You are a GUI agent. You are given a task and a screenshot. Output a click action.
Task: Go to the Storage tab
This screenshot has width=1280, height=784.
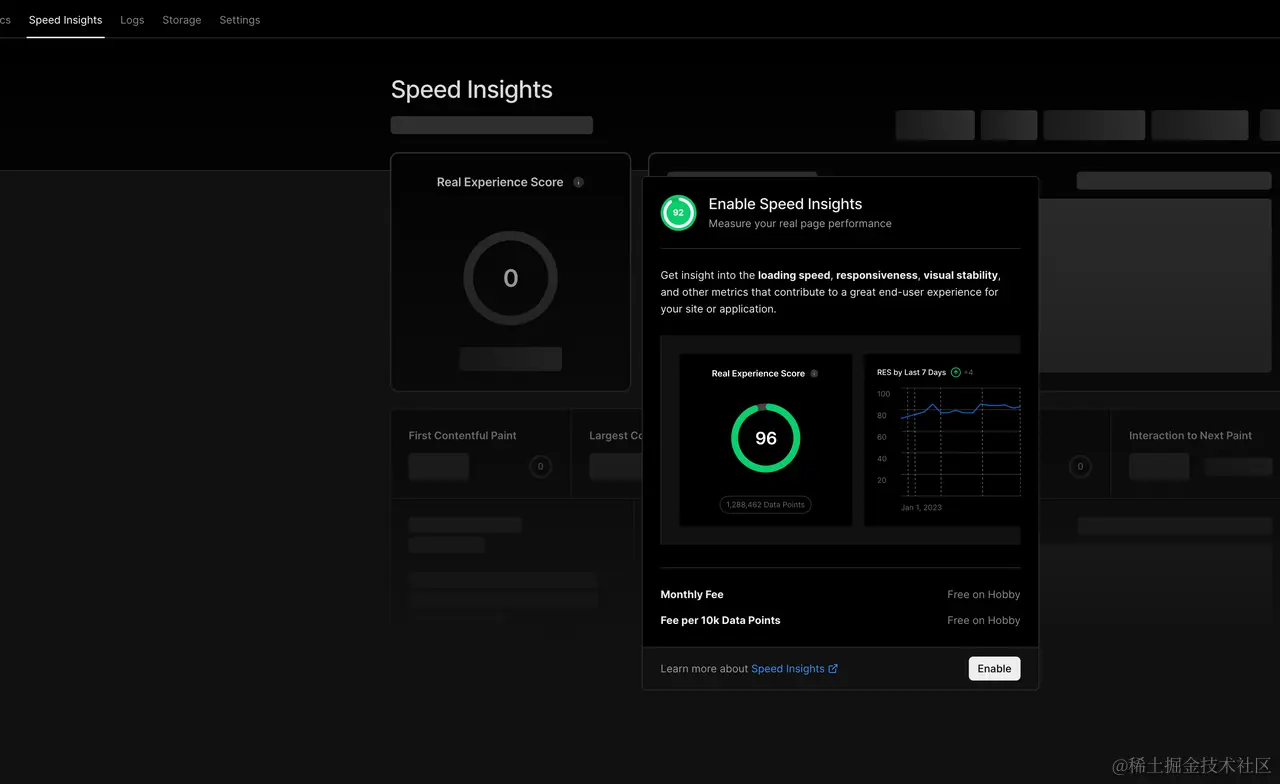[182, 20]
